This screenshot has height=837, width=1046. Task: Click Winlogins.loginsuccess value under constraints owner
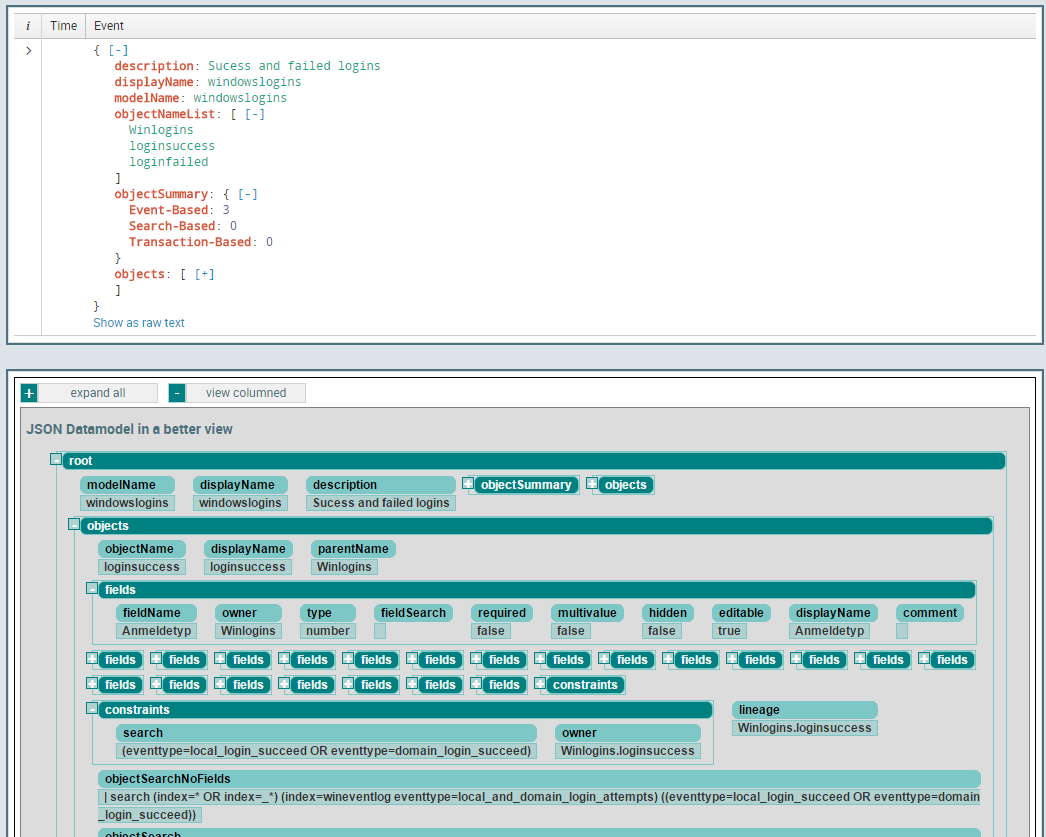coord(628,751)
